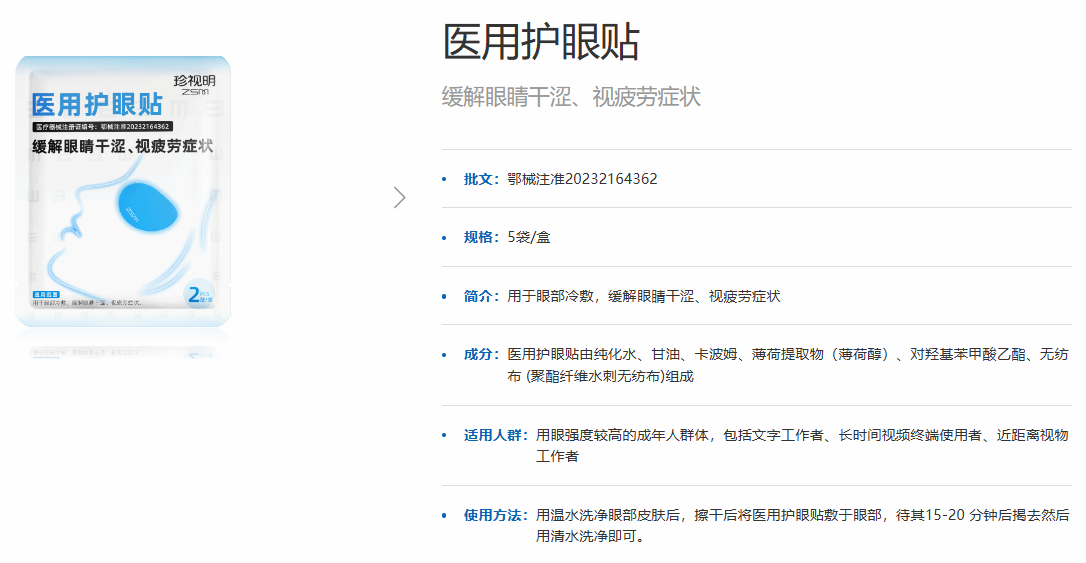The height and width of the screenshot is (563, 1086).
Task: Click the blue eye patch graphic on package
Action: pyautogui.click(x=149, y=204)
